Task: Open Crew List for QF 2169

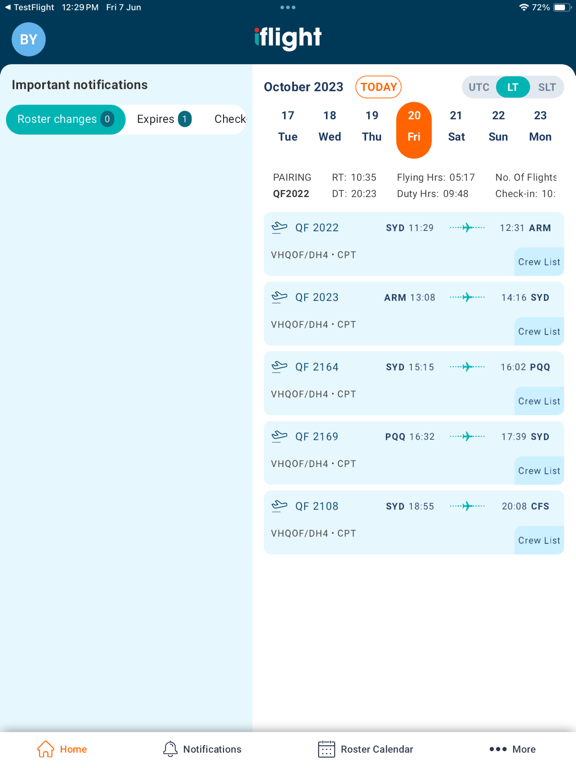Action: [539, 470]
